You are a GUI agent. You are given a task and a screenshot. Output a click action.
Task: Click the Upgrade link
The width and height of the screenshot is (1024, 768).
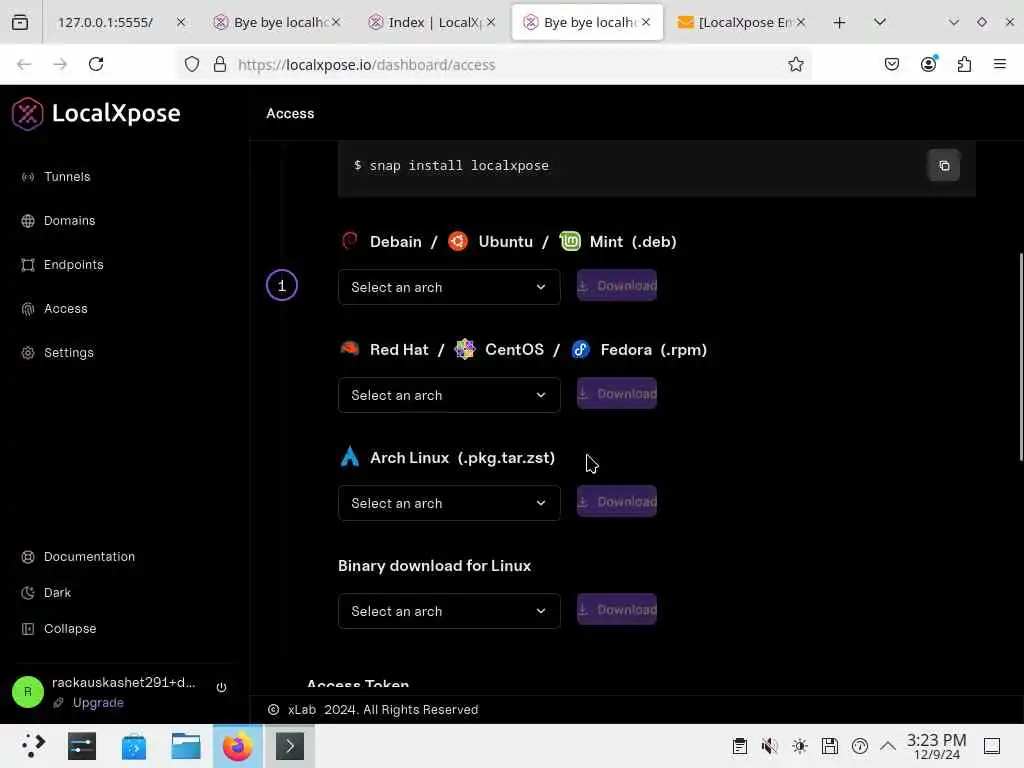pyautogui.click(x=98, y=703)
